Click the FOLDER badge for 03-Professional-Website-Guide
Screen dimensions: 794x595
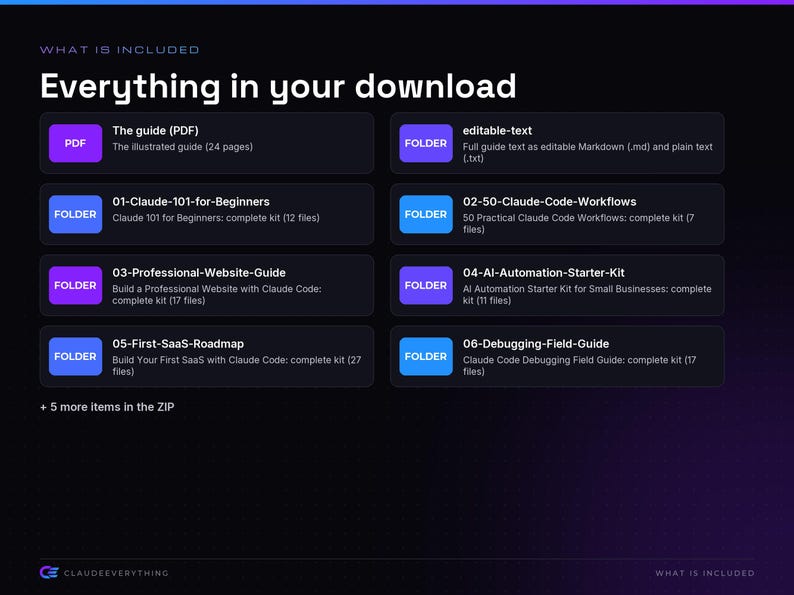coord(75,286)
